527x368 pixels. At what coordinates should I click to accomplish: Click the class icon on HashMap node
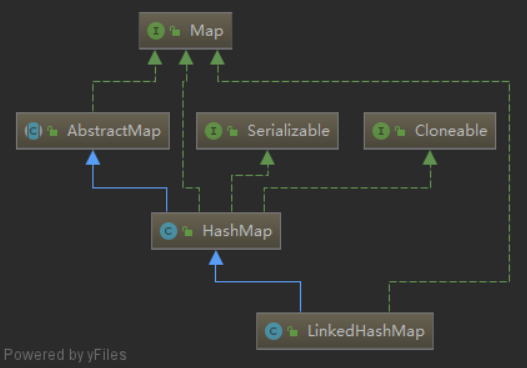click(168, 231)
